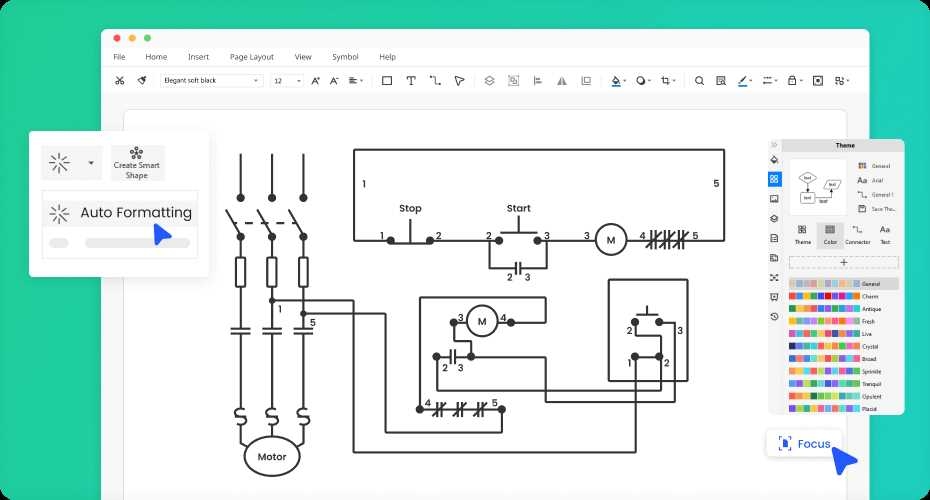This screenshot has width=930, height=500.
Task: Open the layers icon in right sidebar
Action: pyautogui.click(x=774, y=218)
